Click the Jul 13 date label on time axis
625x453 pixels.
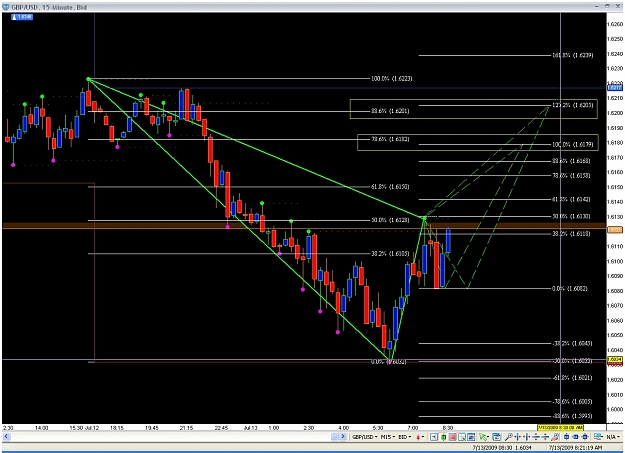250,428
